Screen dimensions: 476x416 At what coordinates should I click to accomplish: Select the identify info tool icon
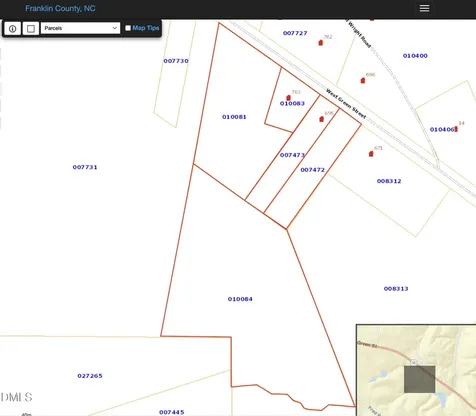(13, 29)
